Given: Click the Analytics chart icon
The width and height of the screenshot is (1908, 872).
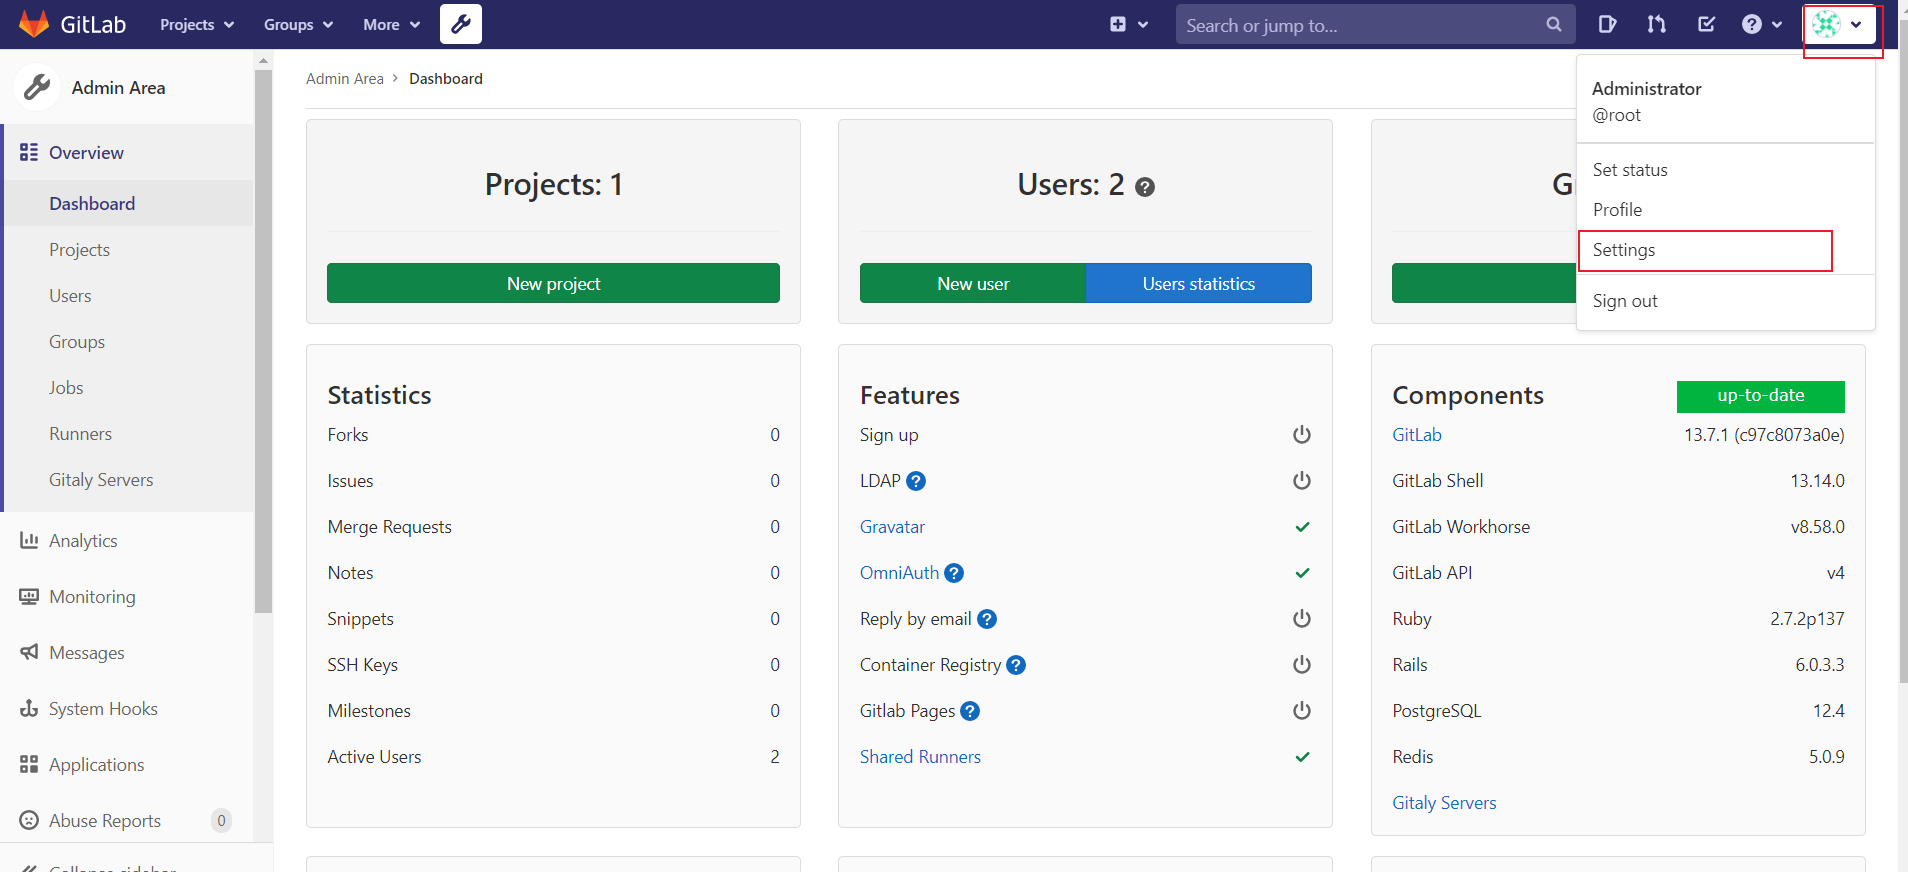Looking at the screenshot, I should click(x=29, y=540).
